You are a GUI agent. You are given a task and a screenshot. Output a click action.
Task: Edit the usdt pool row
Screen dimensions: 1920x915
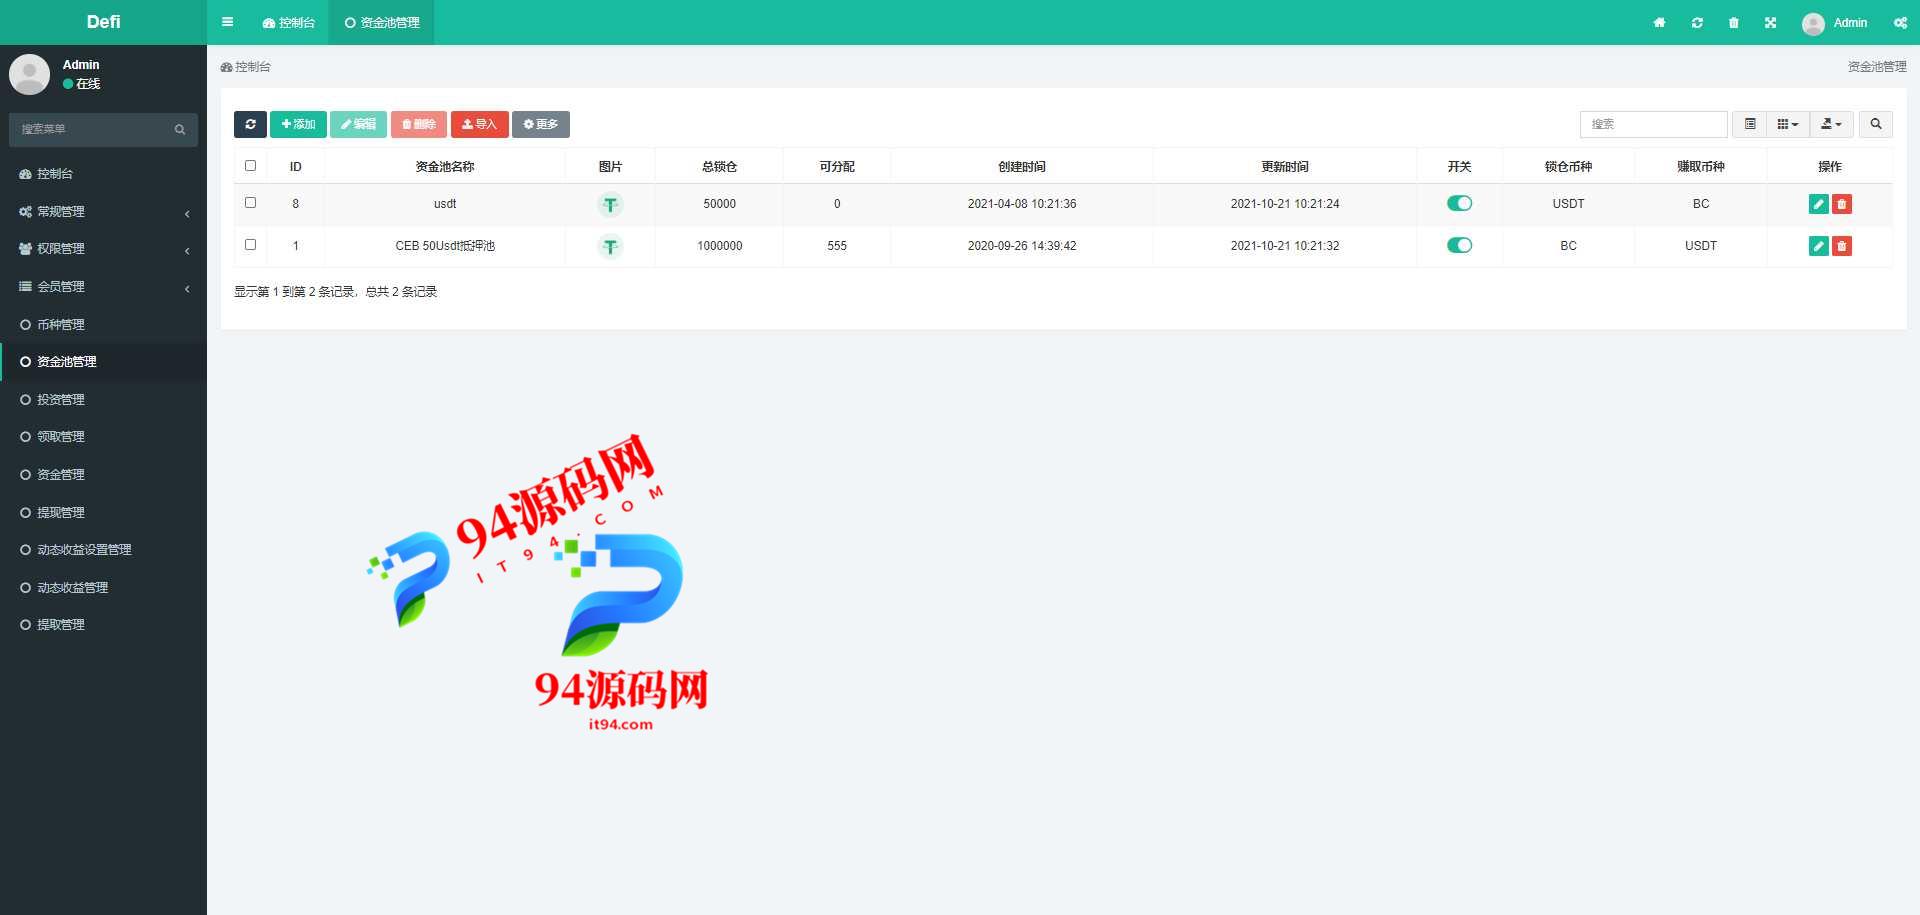(x=1818, y=204)
